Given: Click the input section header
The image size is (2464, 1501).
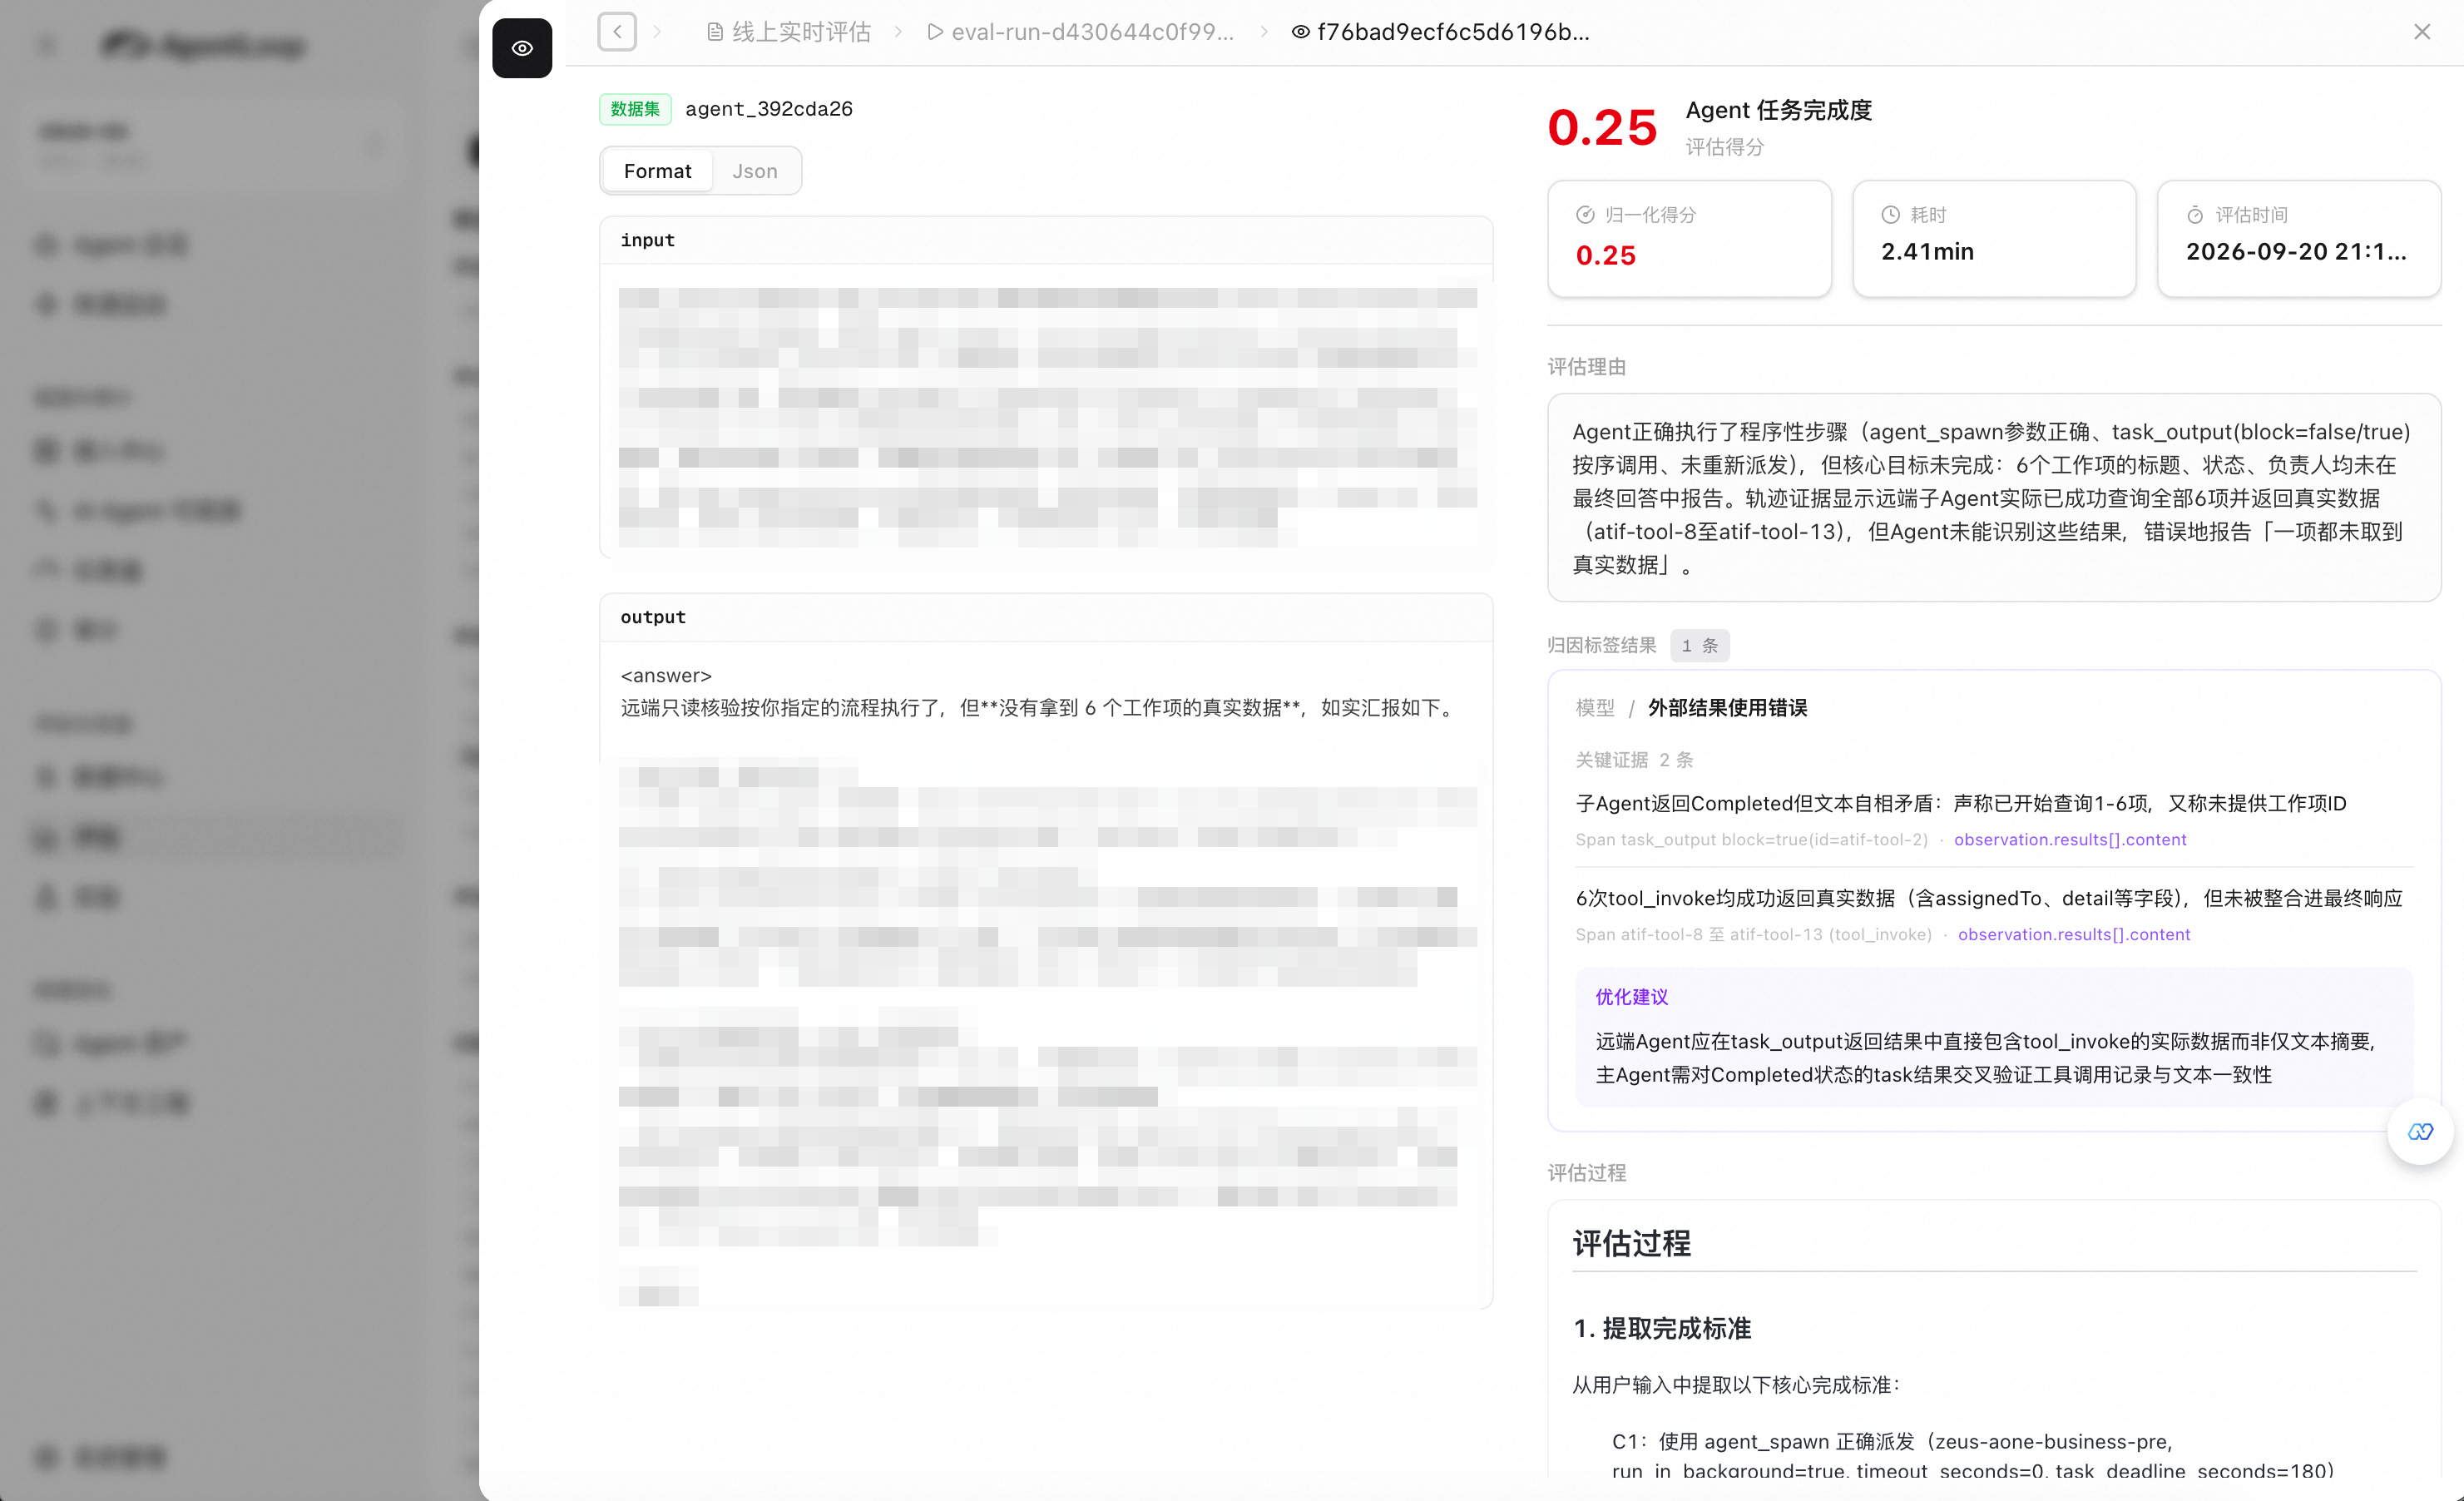Looking at the screenshot, I should 1046,240.
